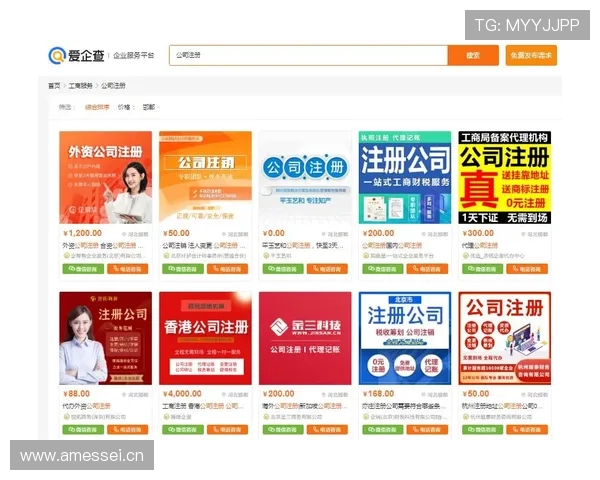Select the 综合排序 sort option
The image size is (600, 480).
coord(97,107)
